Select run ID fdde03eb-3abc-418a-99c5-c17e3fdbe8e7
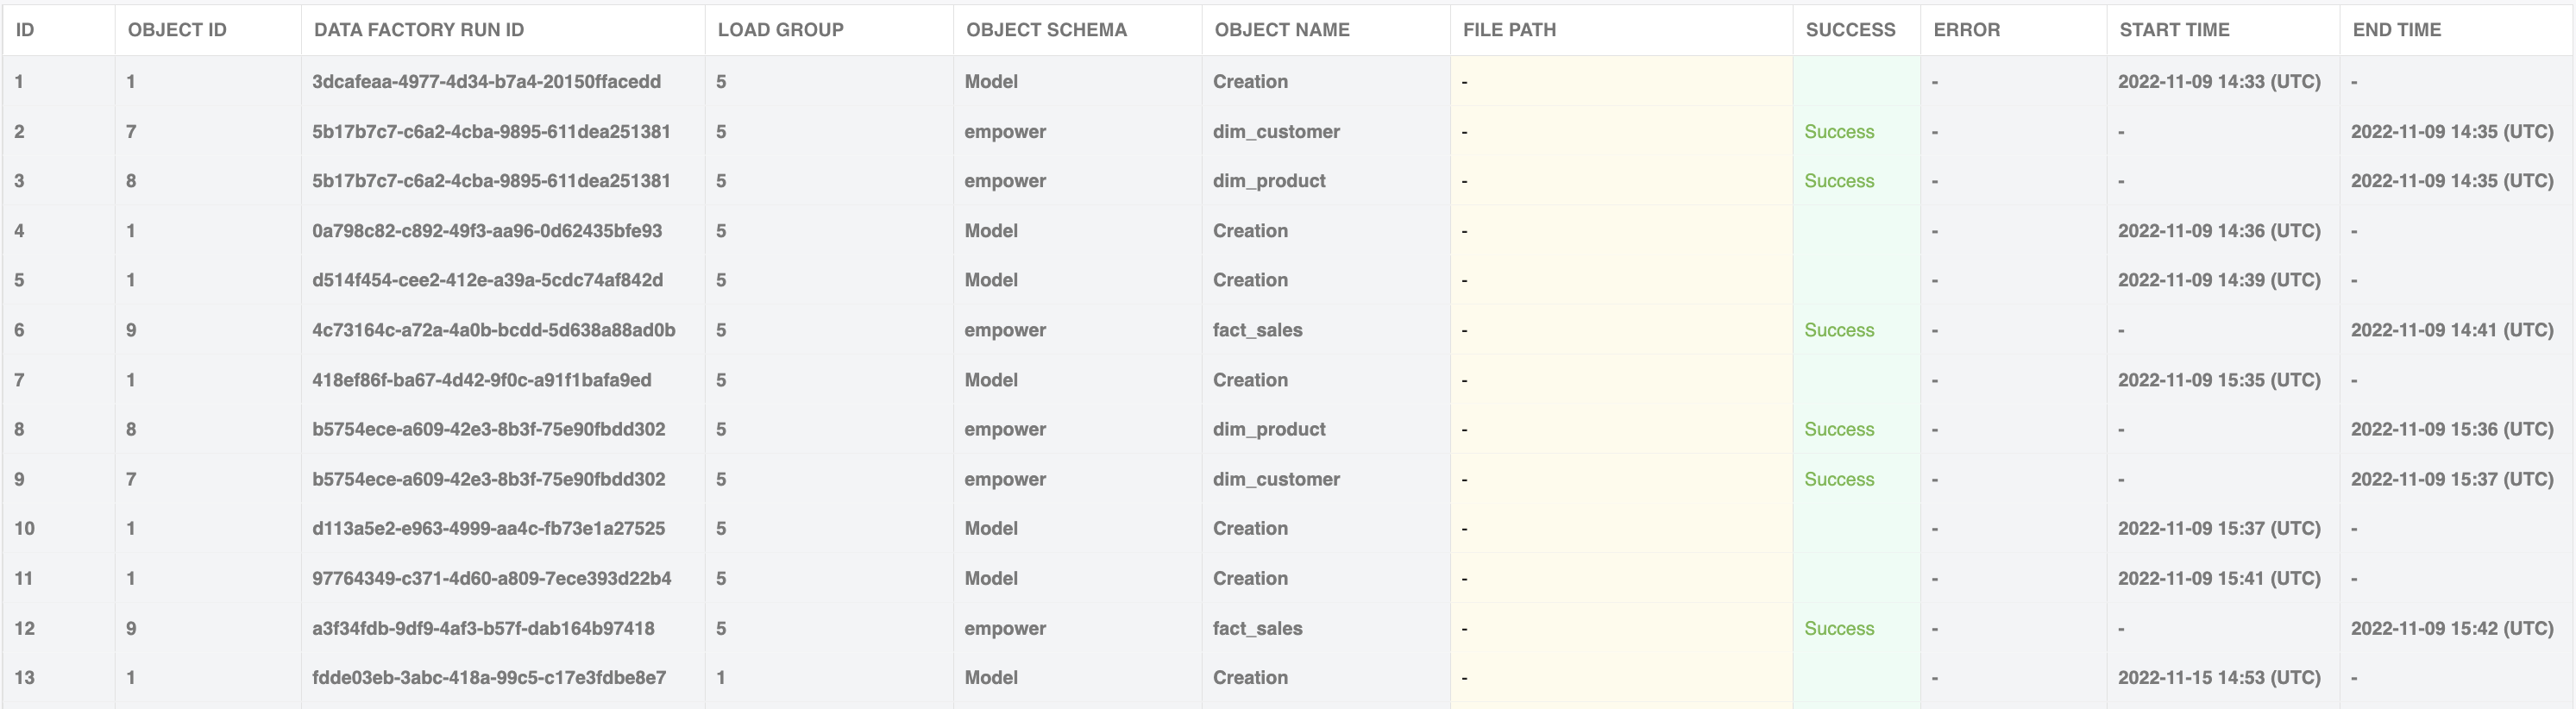Image resolution: width=2576 pixels, height=709 pixels. tap(489, 677)
